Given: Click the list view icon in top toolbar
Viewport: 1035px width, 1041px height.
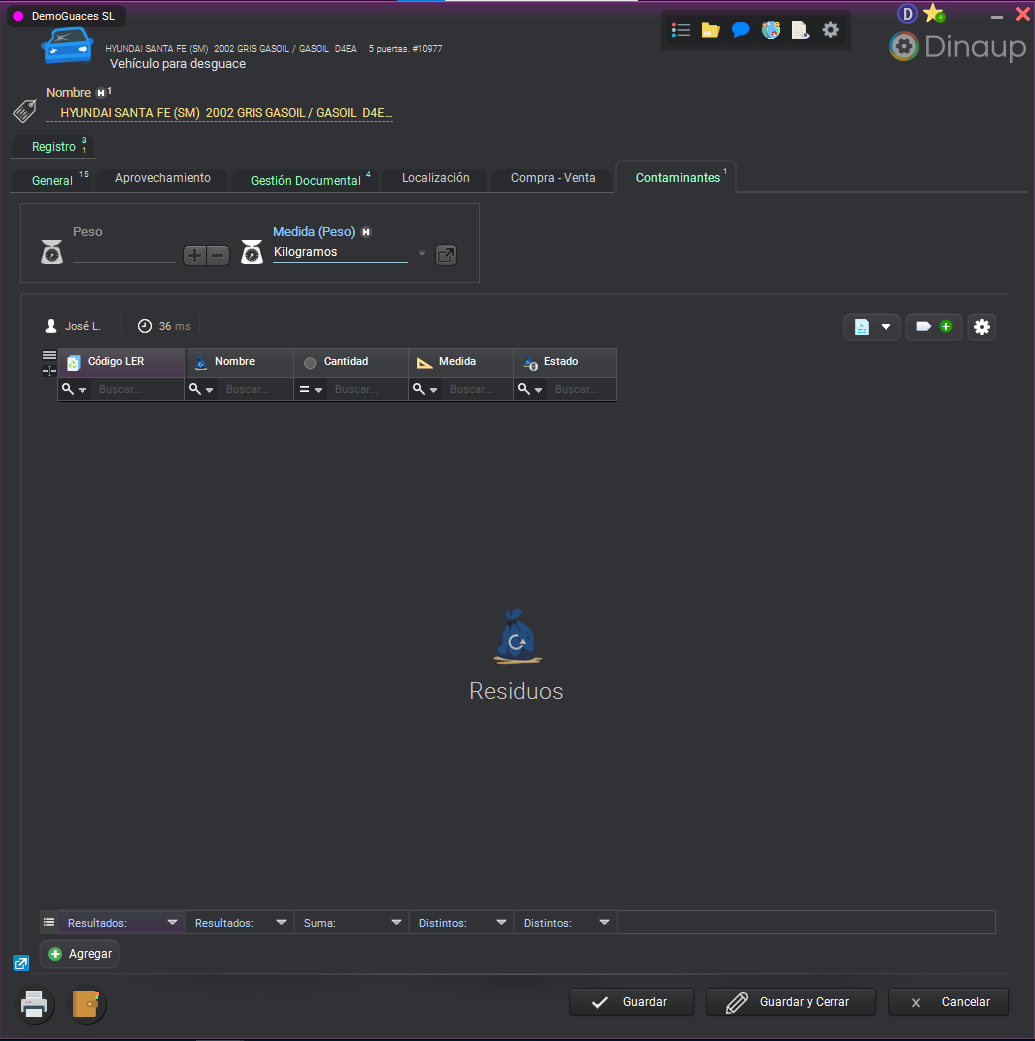Looking at the screenshot, I should (681, 30).
